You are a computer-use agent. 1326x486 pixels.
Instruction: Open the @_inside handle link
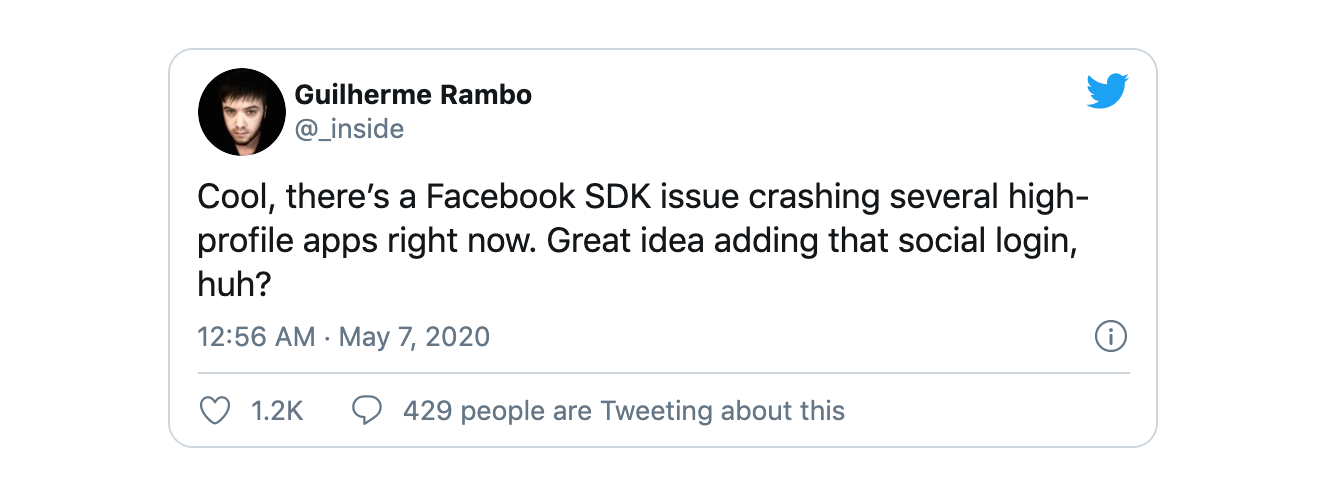[x=349, y=129]
